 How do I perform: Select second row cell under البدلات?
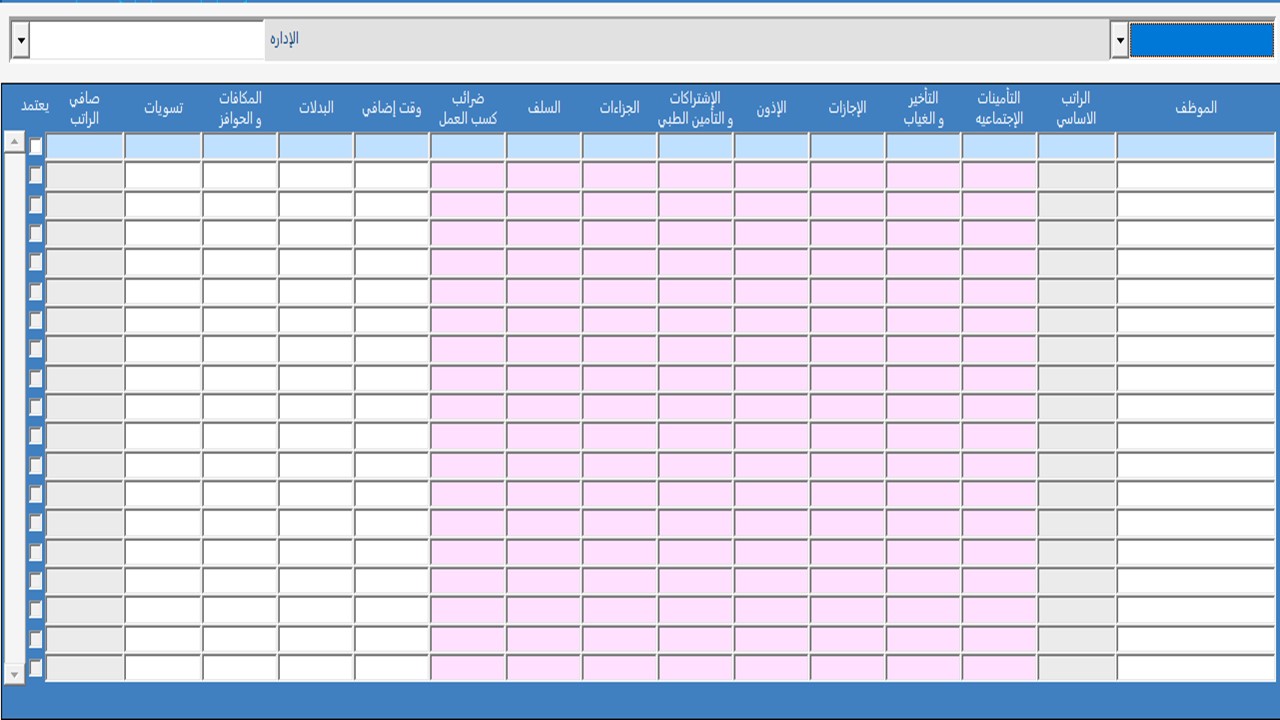pos(316,175)
